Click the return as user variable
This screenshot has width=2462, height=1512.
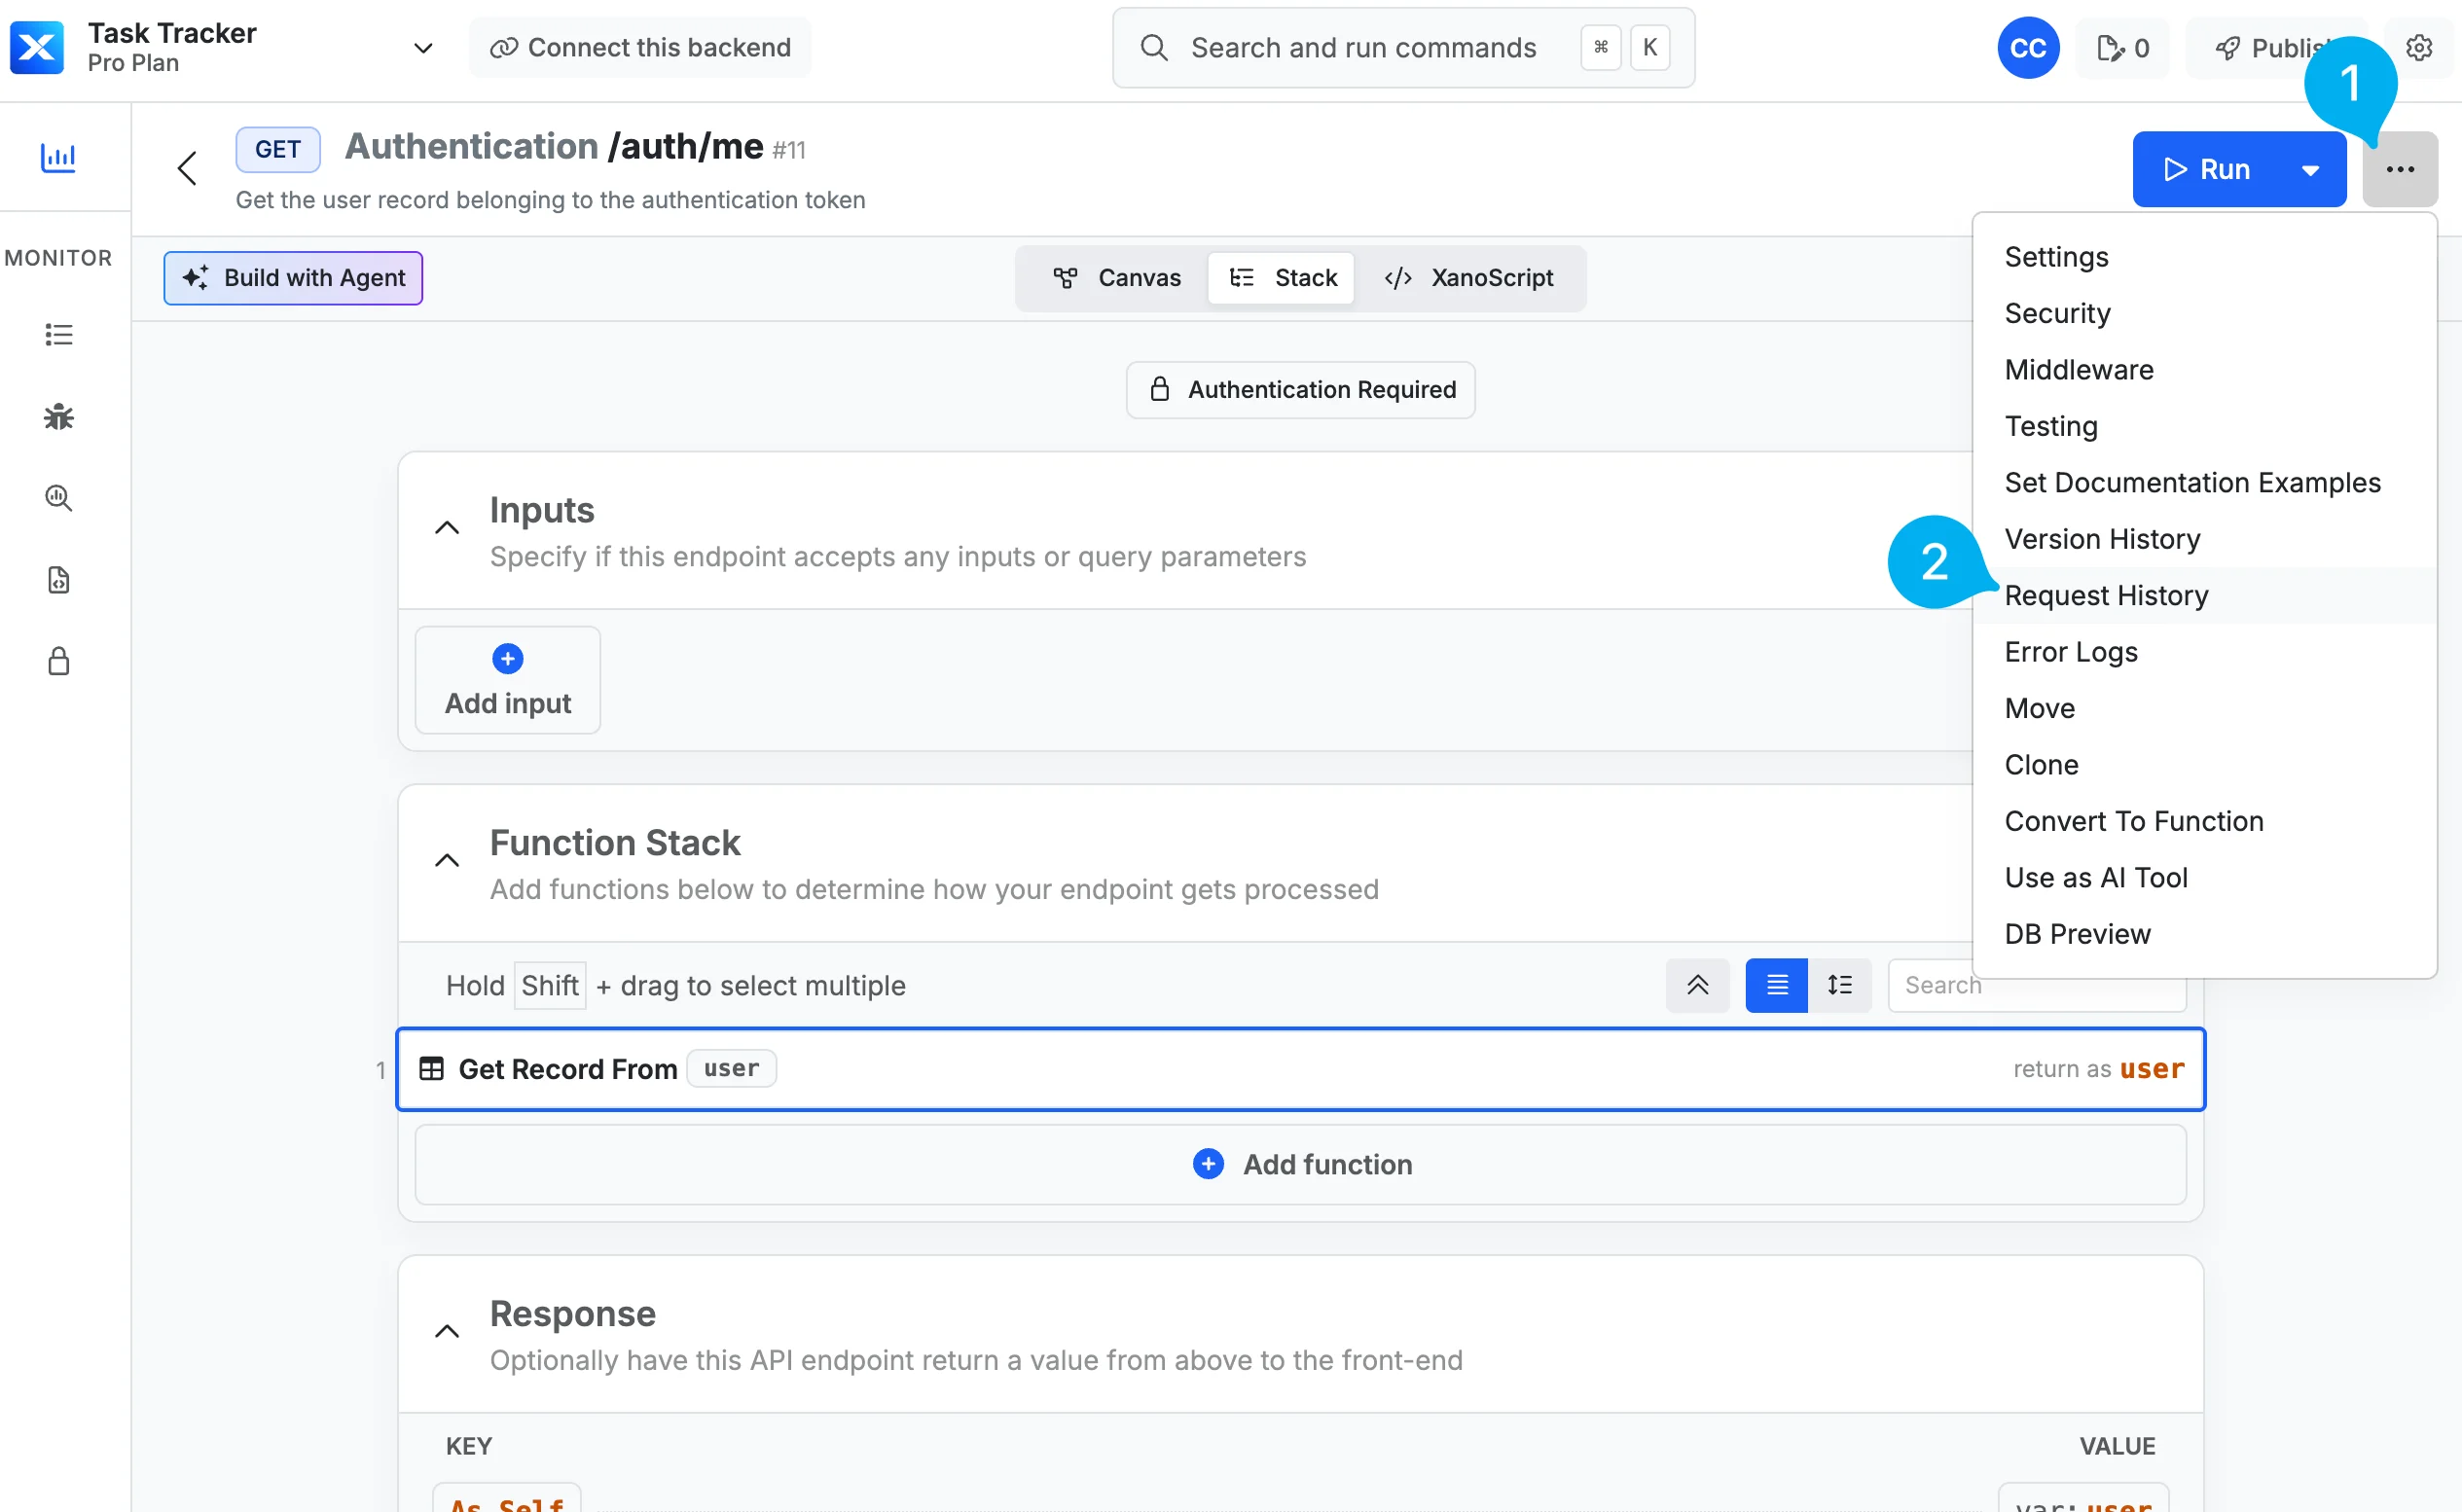click(x=2151, y=1069)
